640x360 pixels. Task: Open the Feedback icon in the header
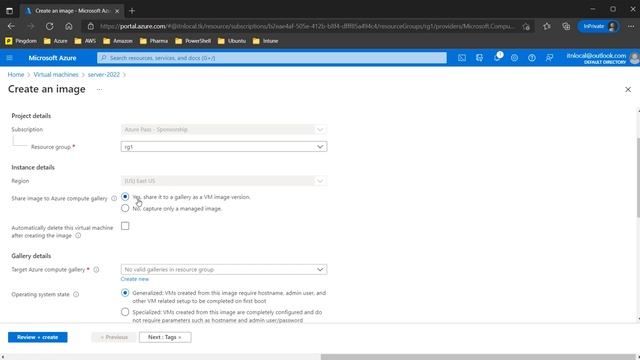549,58
